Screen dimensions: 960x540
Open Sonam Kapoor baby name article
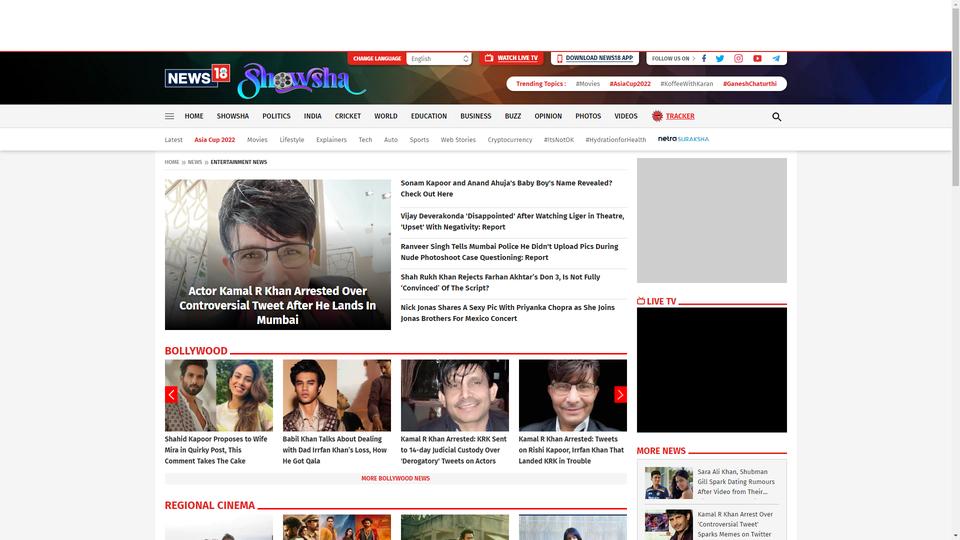[x=506, y=188]
